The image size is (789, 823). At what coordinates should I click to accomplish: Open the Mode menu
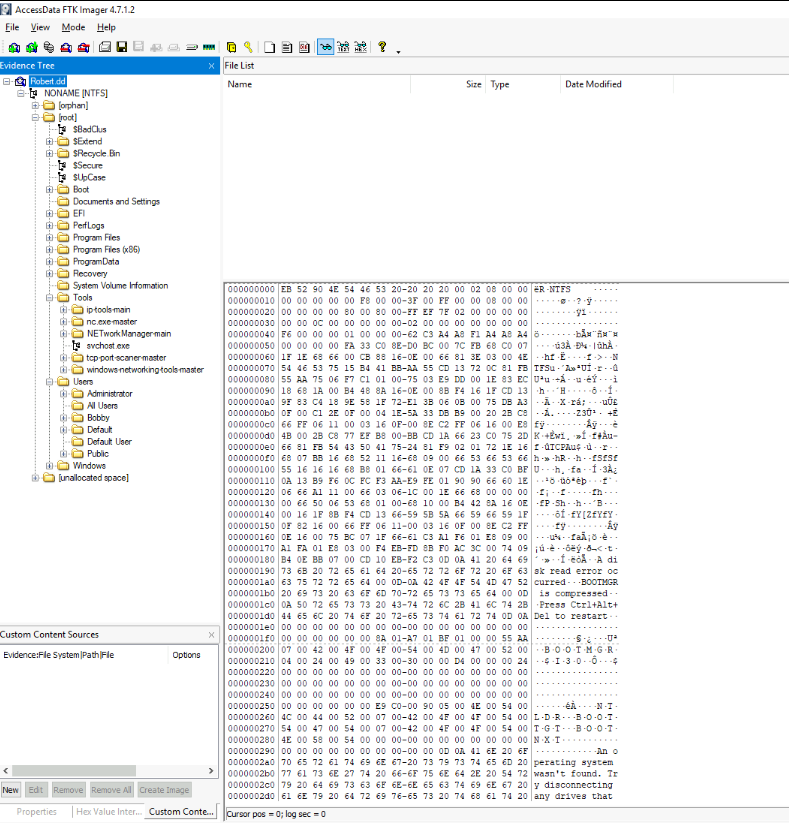(73, 27)
